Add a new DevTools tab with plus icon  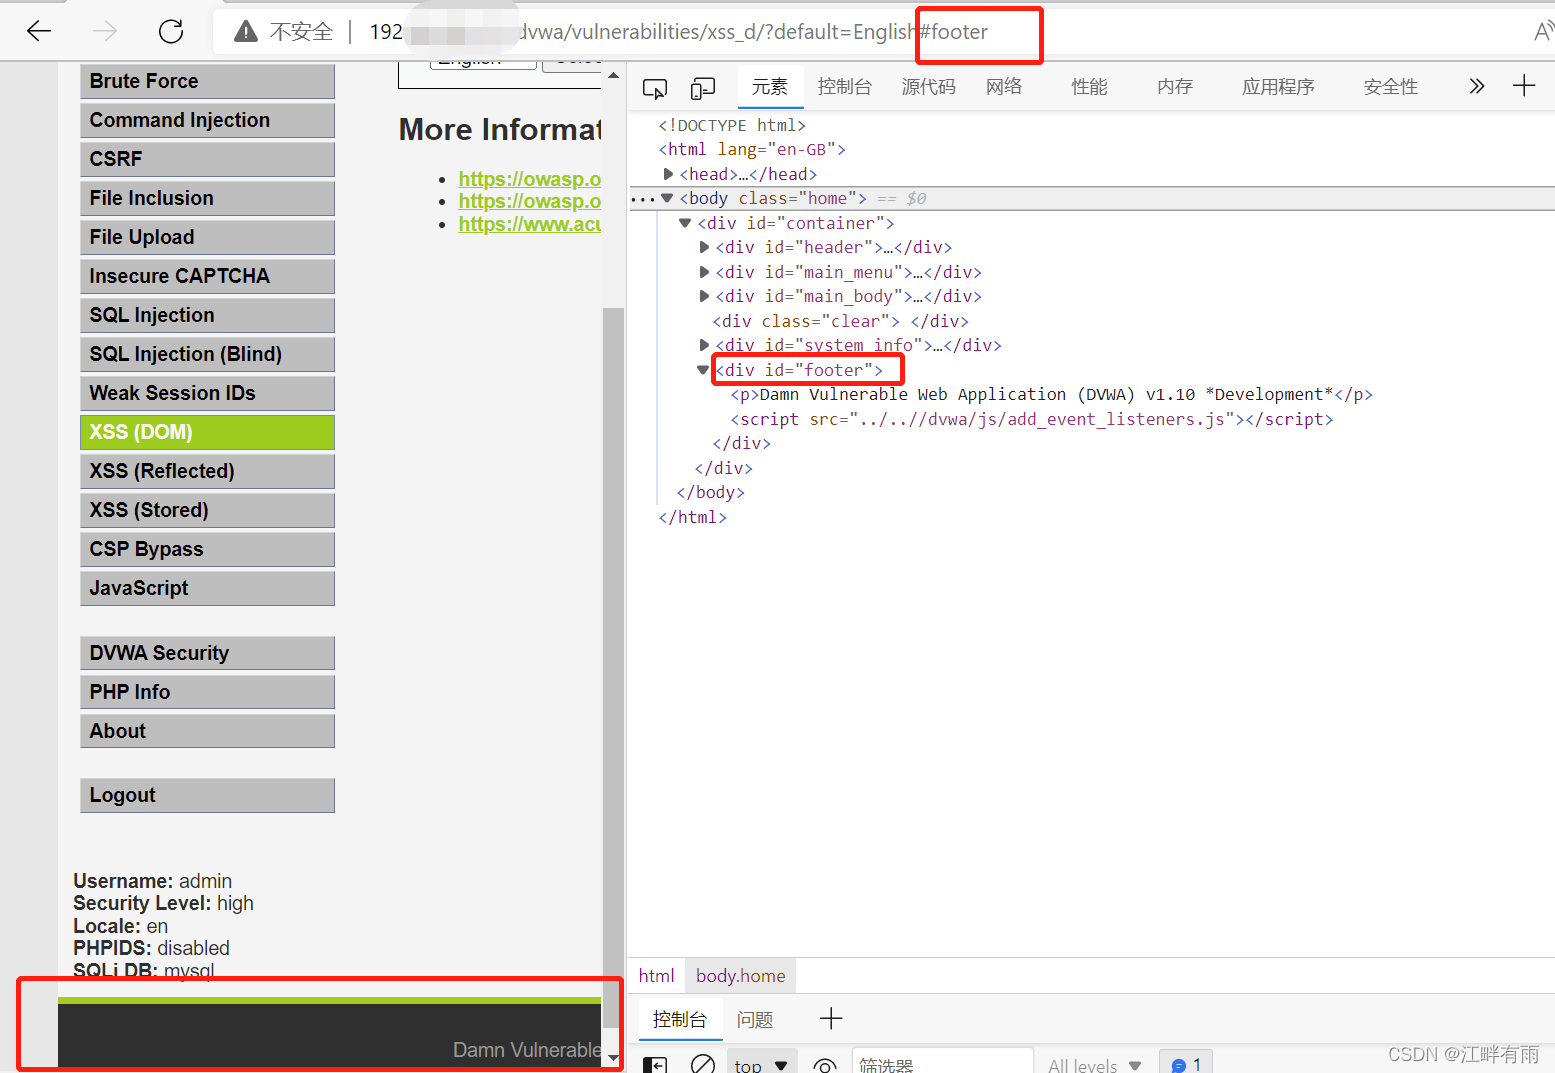[1524, 86]
